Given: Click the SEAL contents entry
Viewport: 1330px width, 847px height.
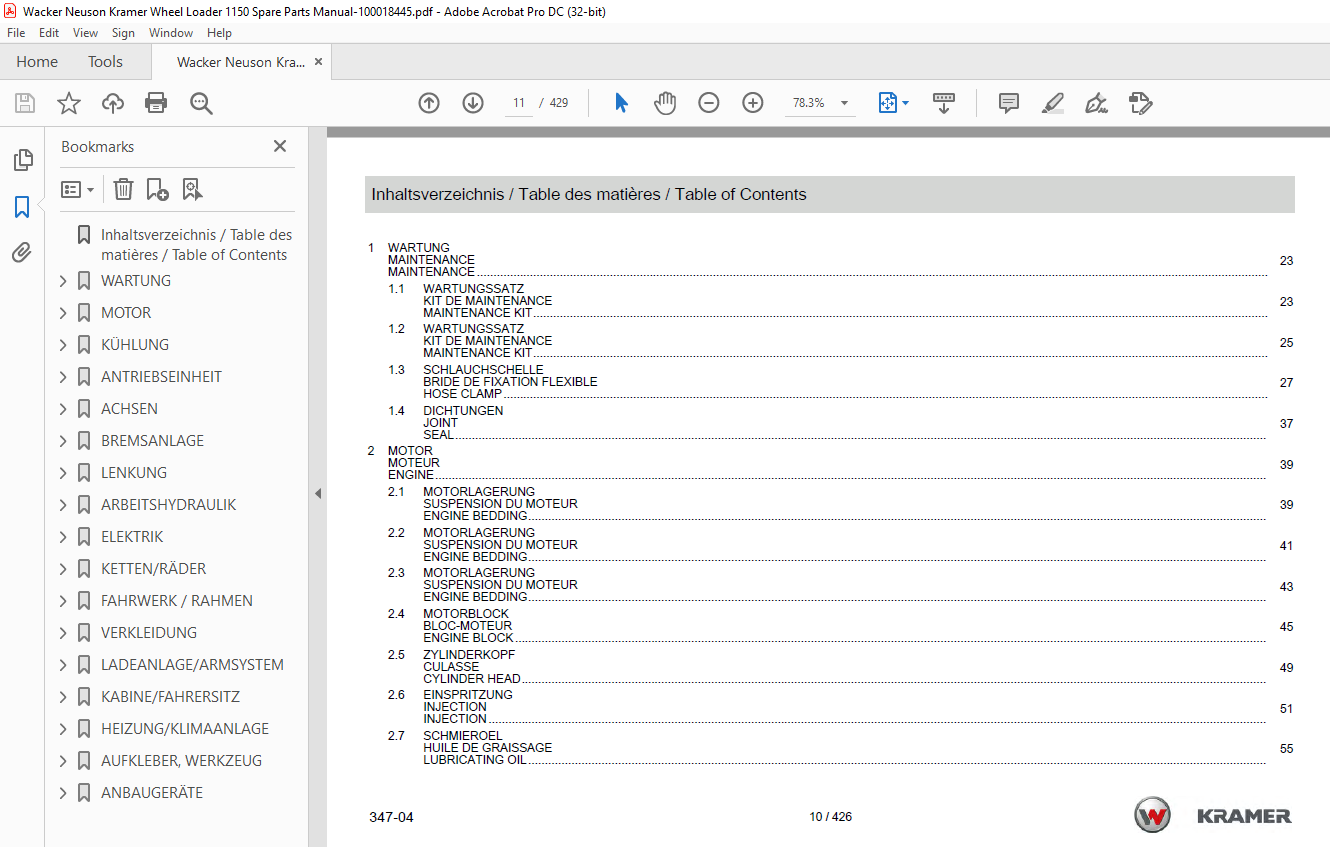Looking at the screenshot, I should 438,435.
